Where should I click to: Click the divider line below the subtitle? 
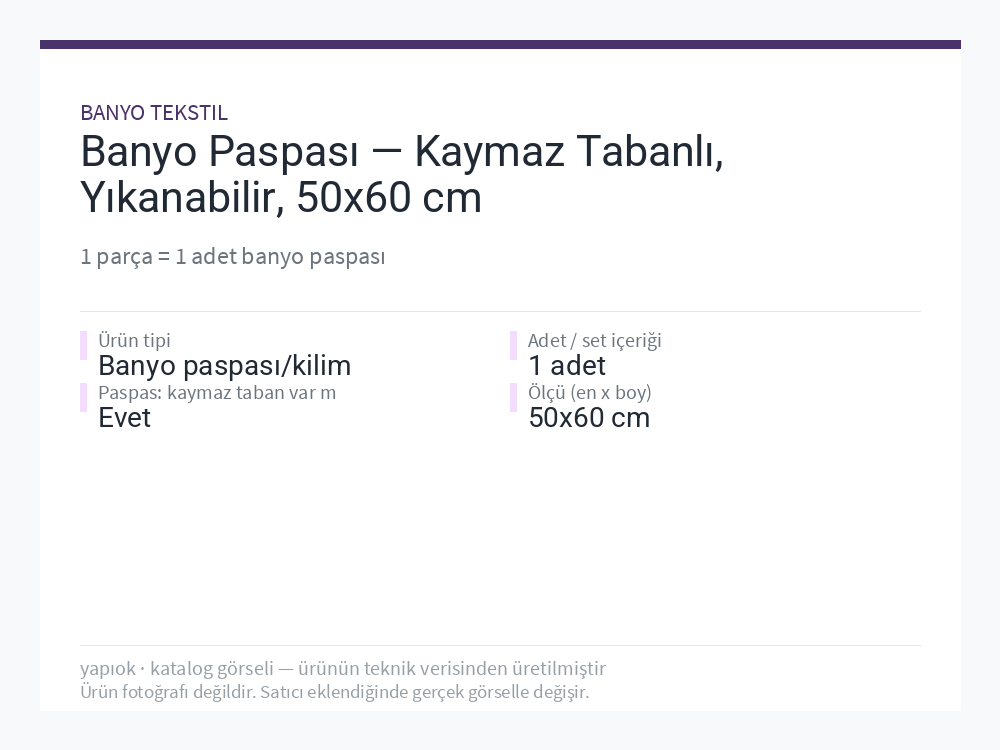pos(500,311)
